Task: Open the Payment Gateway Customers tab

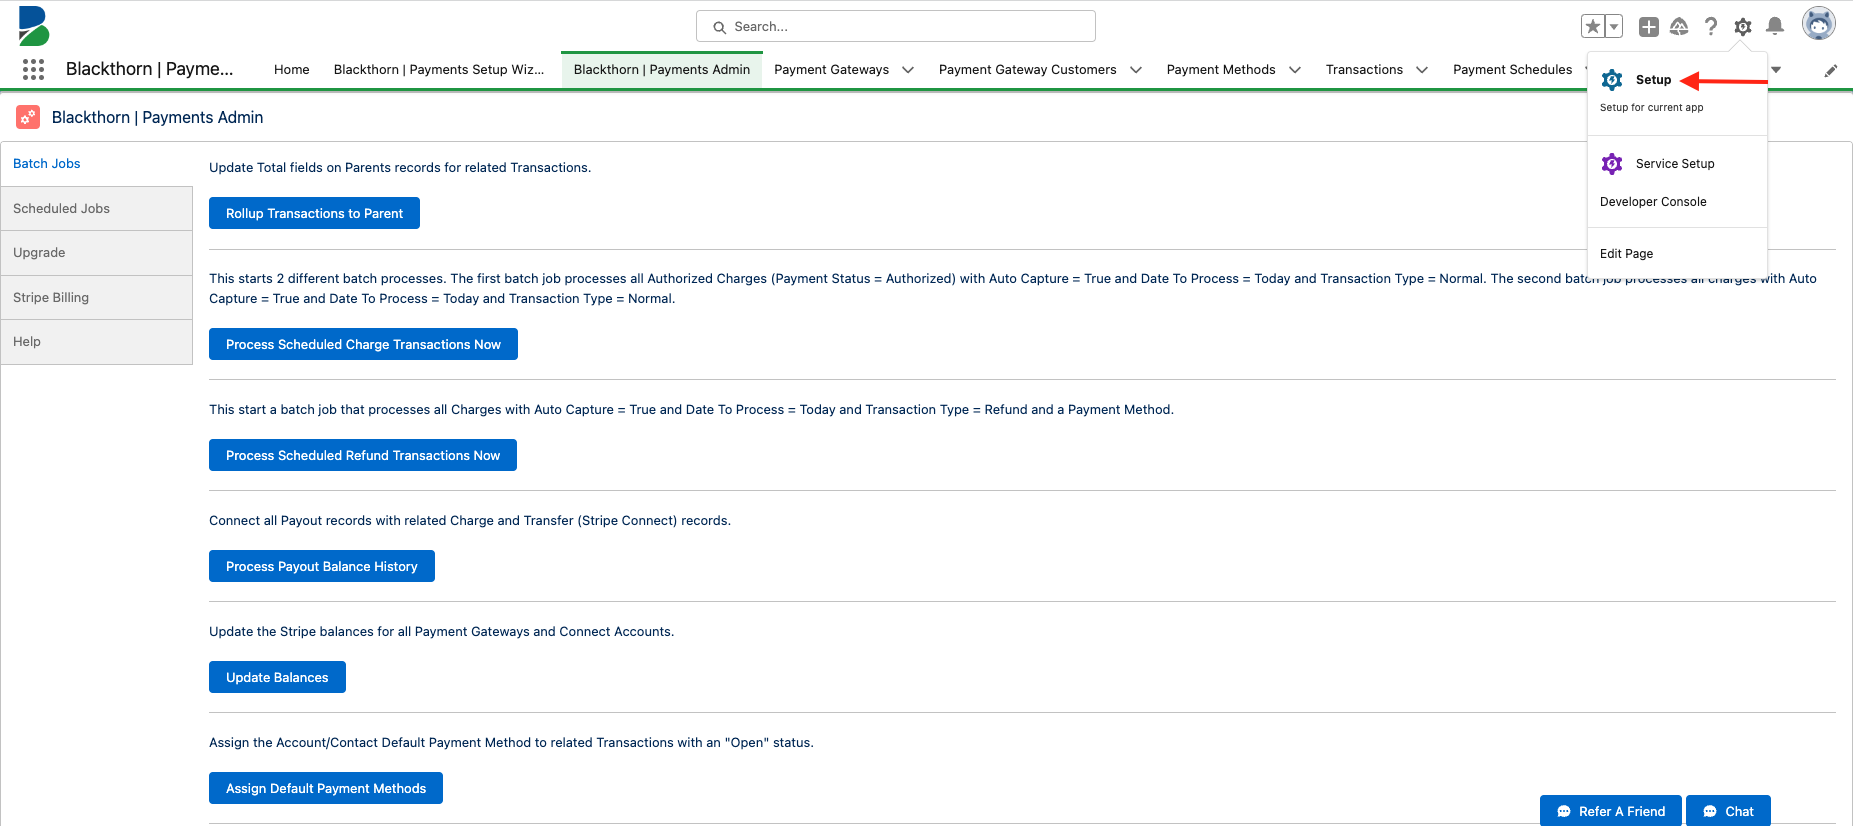Action: [x=1027, y=70]
